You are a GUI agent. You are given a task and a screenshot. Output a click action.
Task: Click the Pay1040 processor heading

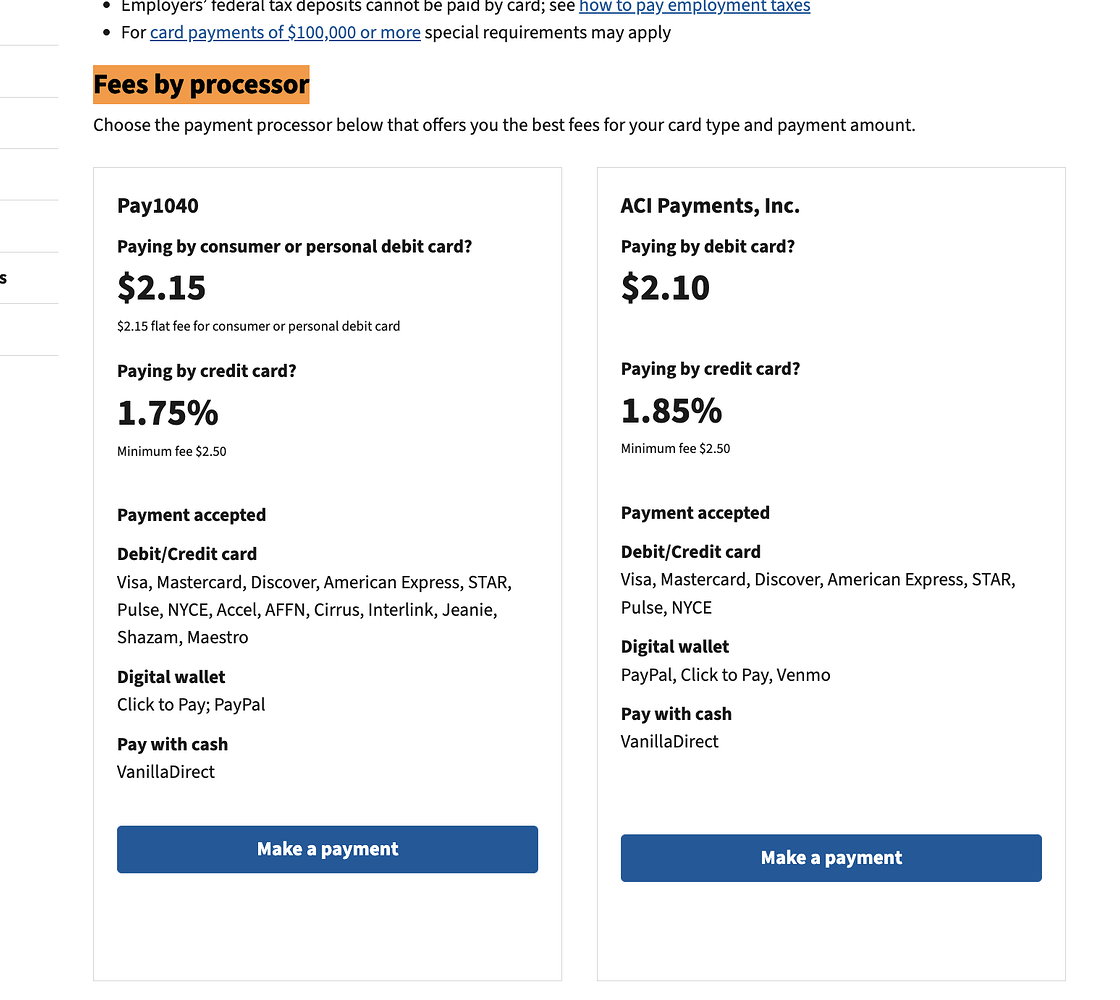(x=158, y=206)
